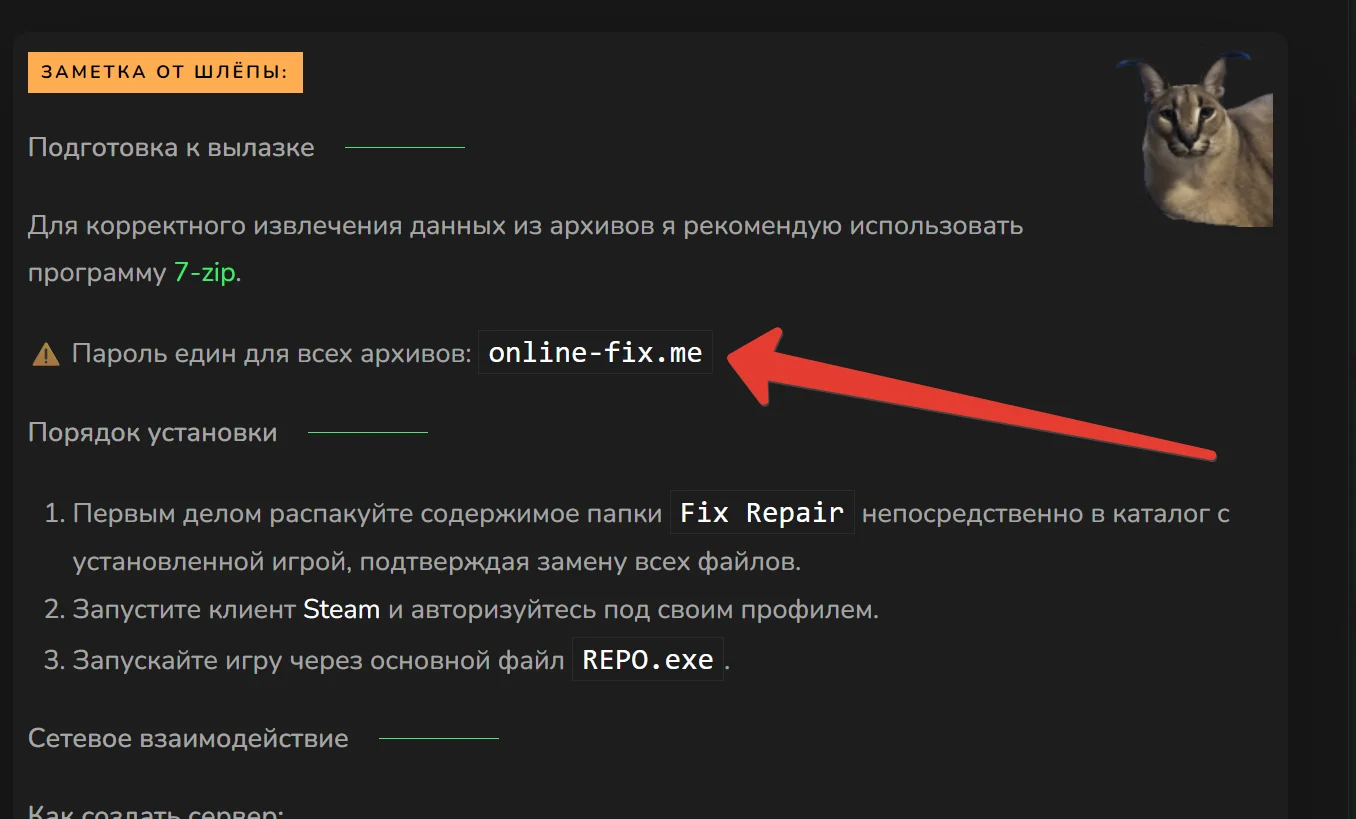
Task: Click green divider line after Сетевое взаимодействие
Action: [439, 739]
